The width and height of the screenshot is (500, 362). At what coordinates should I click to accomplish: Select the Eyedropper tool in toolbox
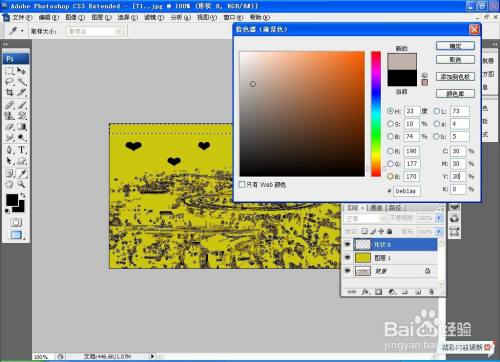click(22, 173)
